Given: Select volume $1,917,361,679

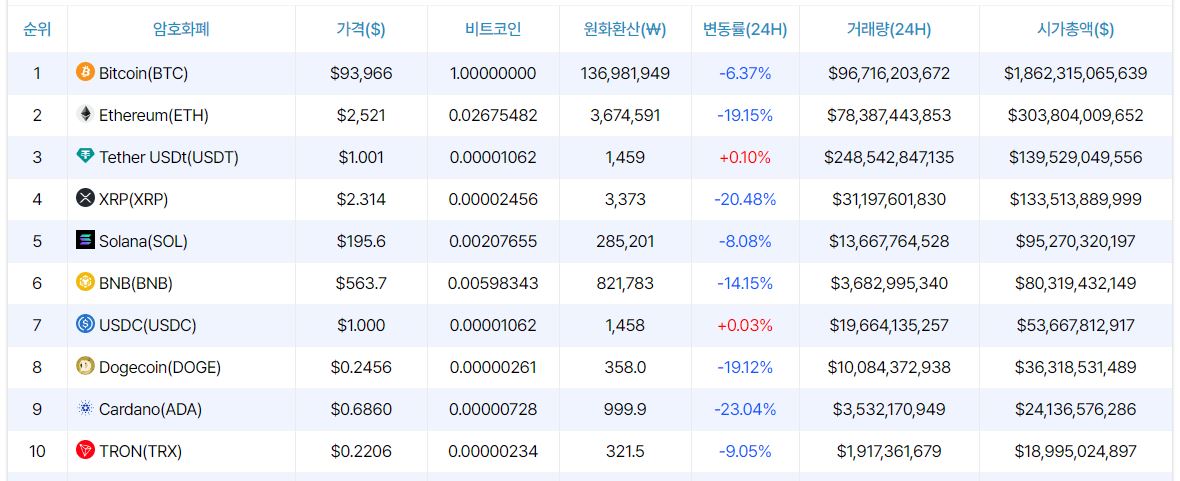Looking at the screenshot, I should (889, 452).
